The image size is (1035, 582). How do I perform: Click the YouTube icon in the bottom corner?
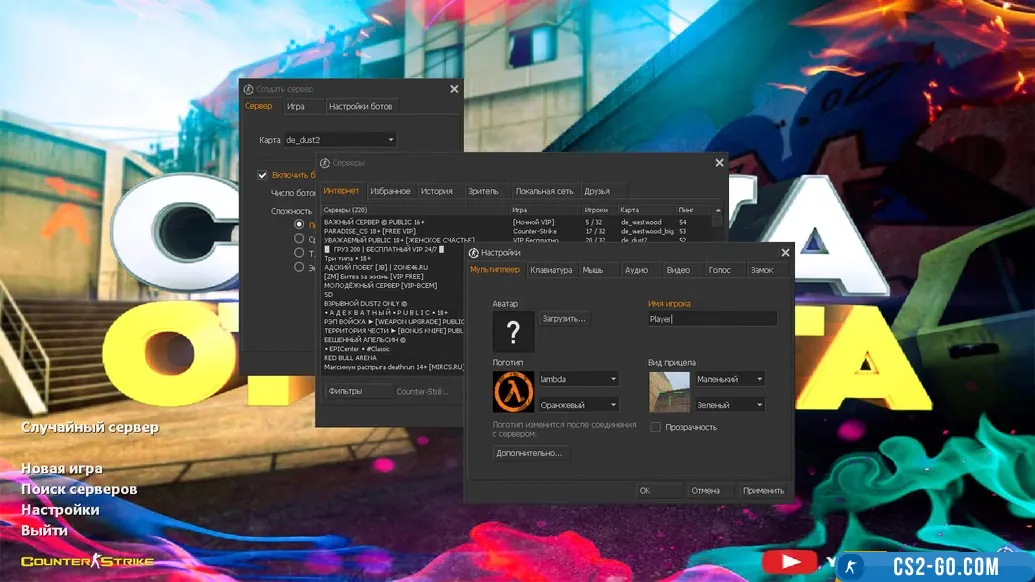[x=790, y=563]
